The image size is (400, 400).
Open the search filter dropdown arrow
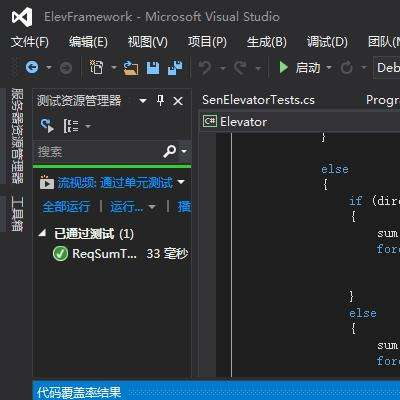[184, 152]
